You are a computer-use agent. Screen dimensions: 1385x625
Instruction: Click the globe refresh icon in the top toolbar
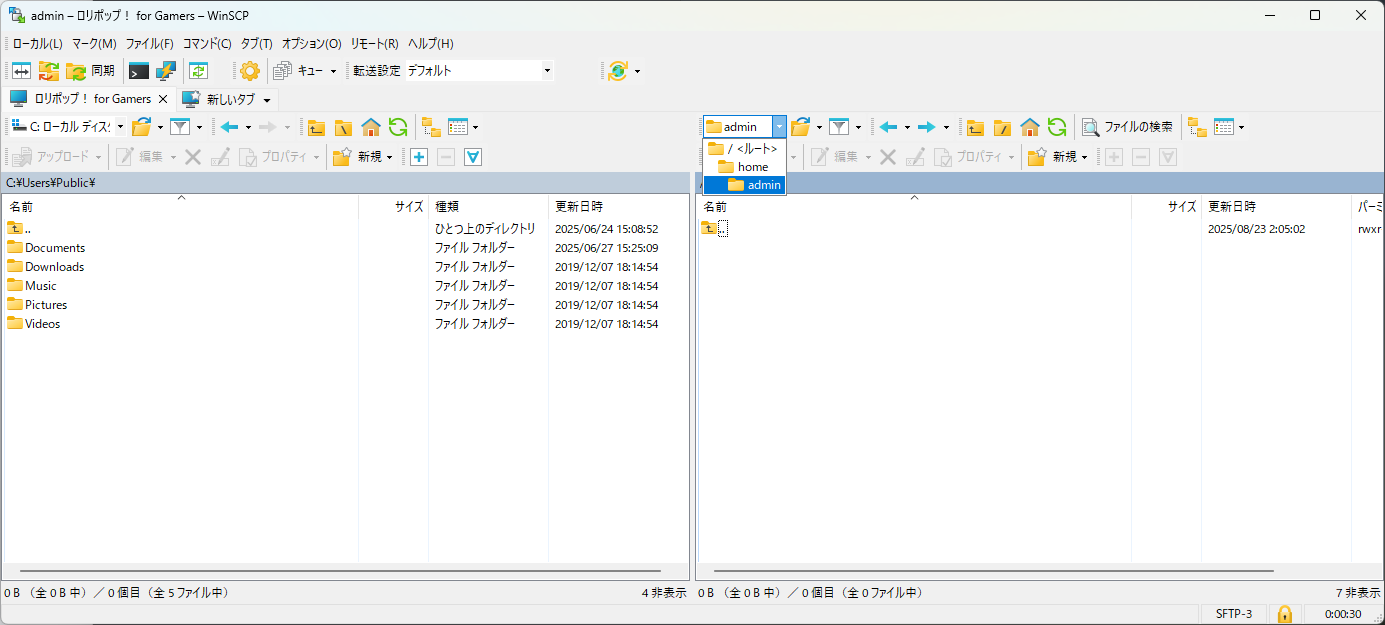click(x=618, y=71)
